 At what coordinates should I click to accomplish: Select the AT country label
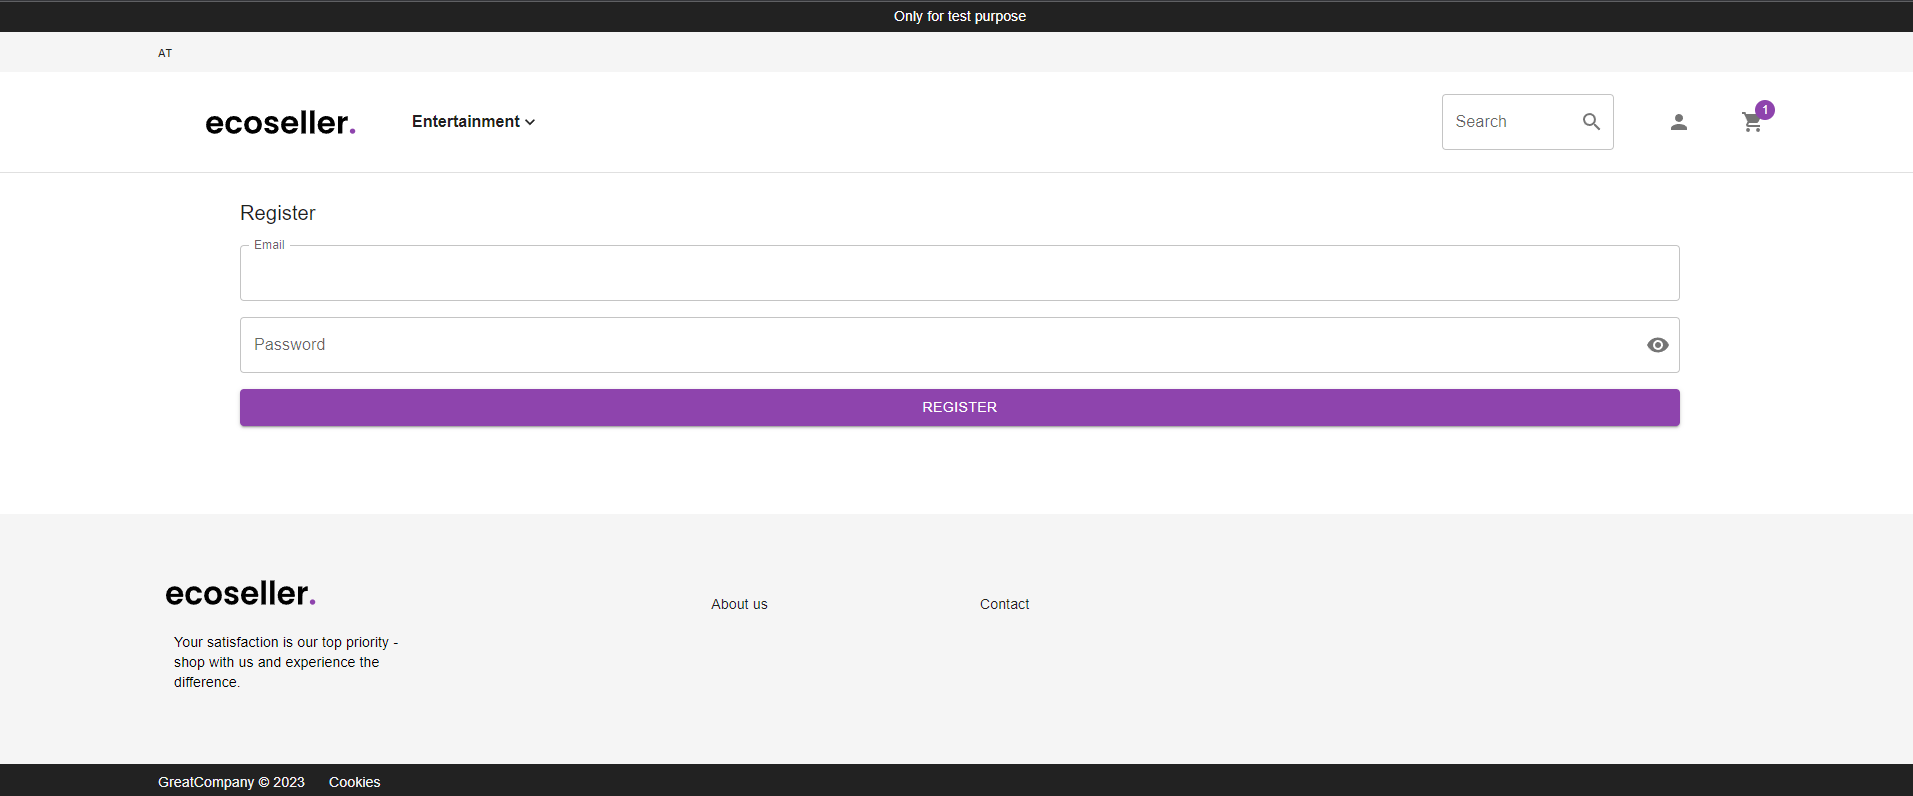pos(165,53)
